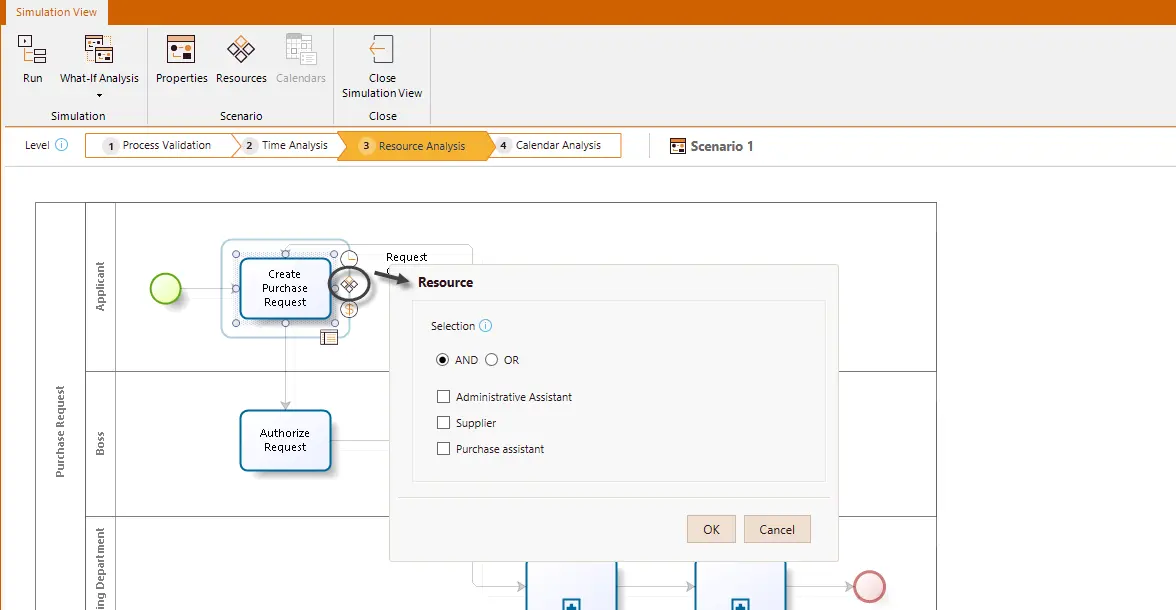Viewport: 1176px width, 610px height.
Task: Cancel the Resource dialog
Action: tap(777, 529)
